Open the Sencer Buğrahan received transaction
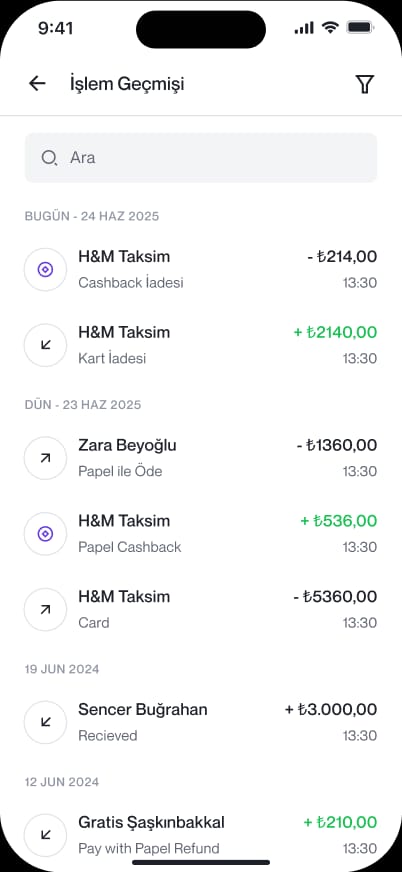This screenshot has height=872, width=402. point(201,722)
